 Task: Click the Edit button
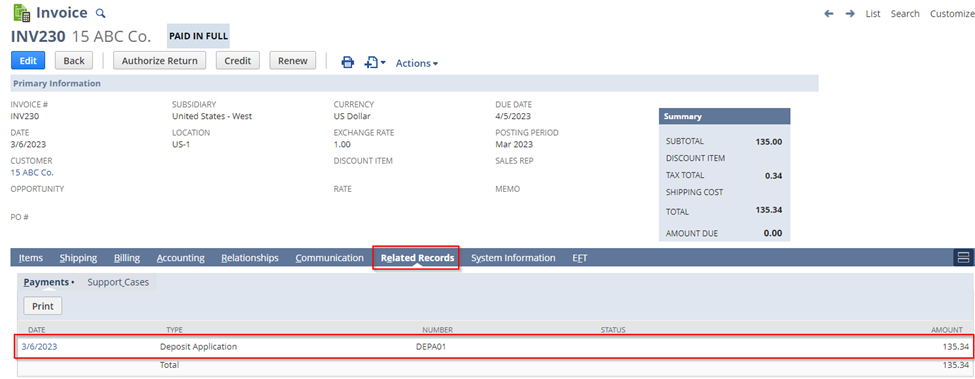click(28, 60)
